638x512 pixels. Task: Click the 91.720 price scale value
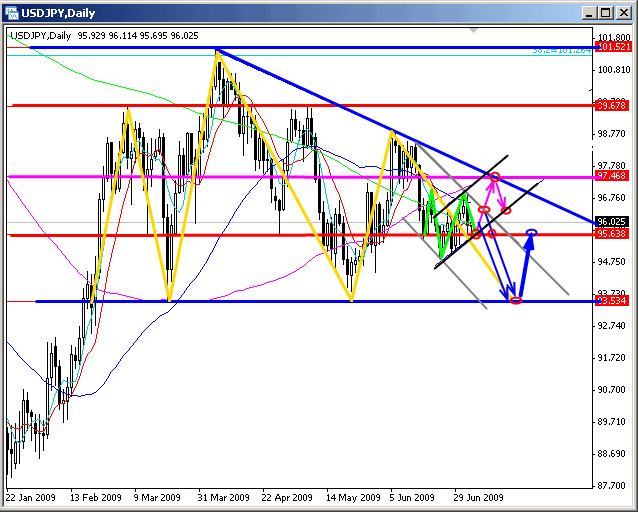click(x=614, y=358)
